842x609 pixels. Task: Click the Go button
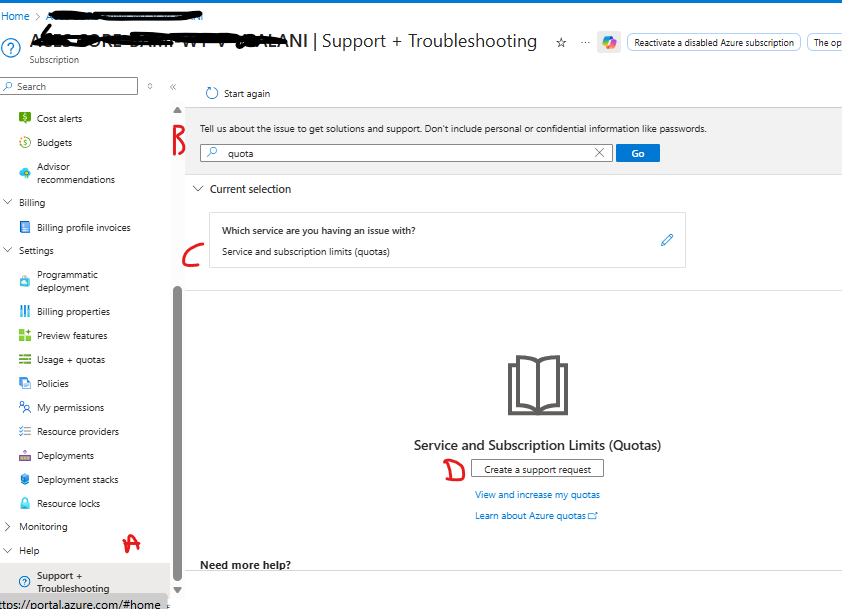coord(637,153)
